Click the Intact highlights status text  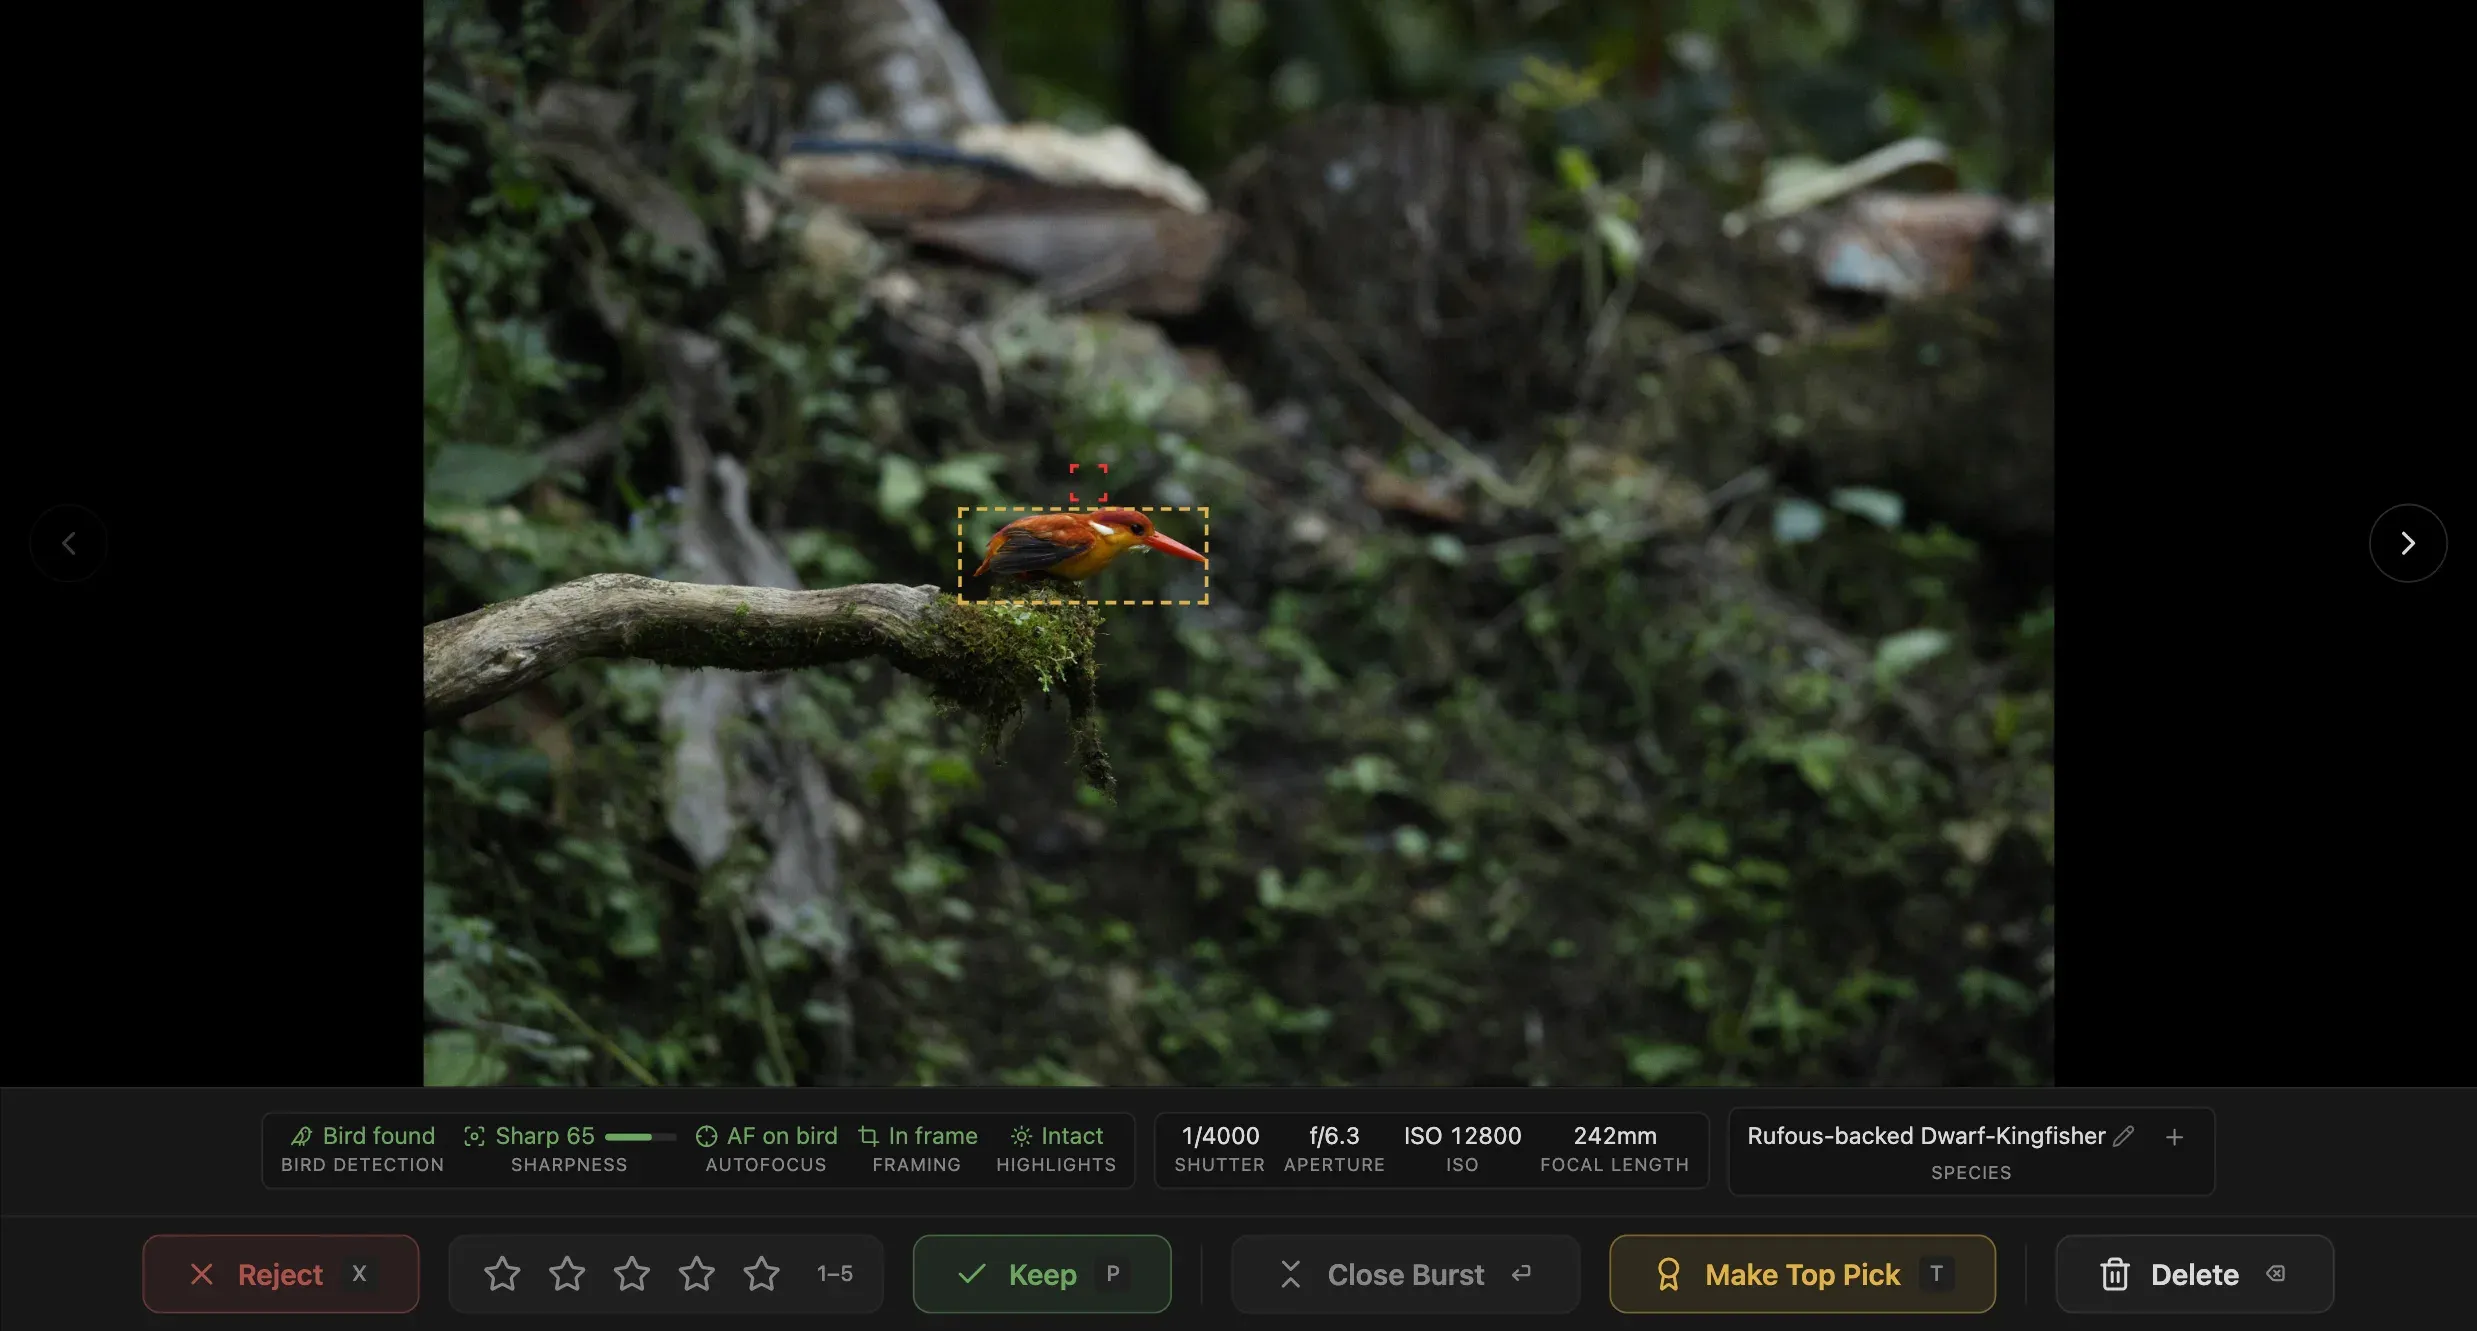coord(1072,1136)
